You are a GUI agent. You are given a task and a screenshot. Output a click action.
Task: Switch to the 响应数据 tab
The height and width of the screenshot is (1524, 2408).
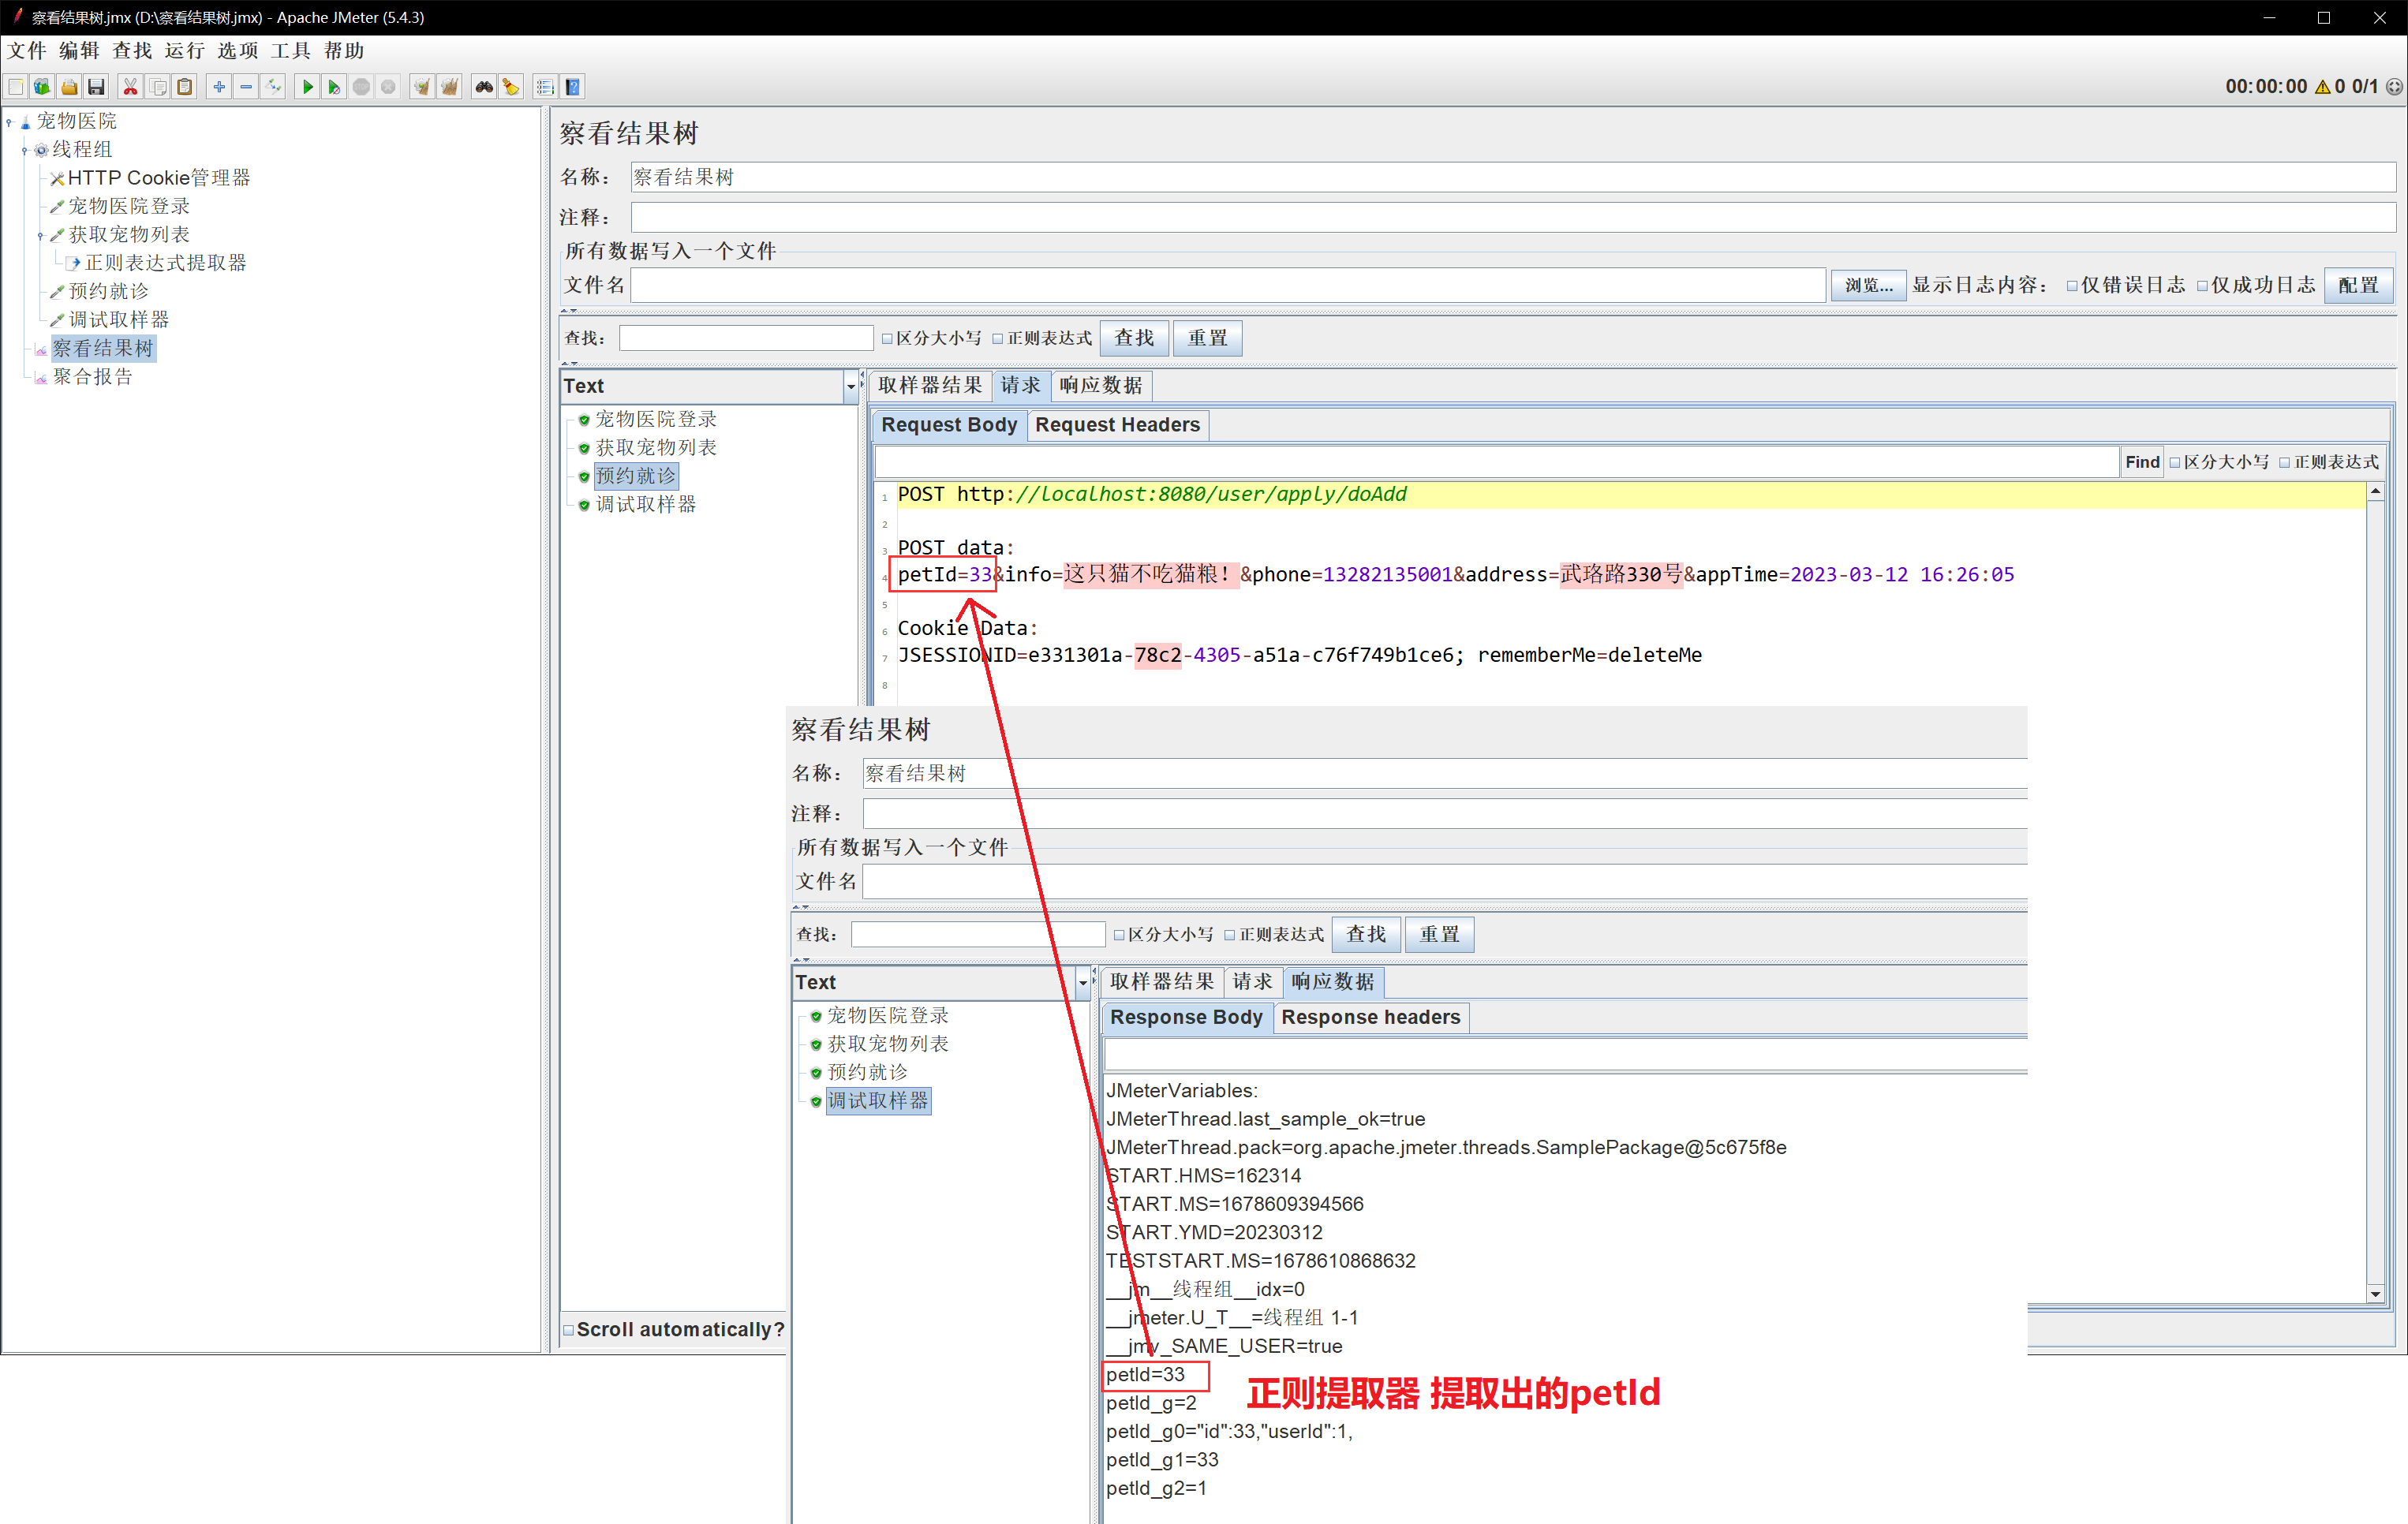tap(1100, 385)
